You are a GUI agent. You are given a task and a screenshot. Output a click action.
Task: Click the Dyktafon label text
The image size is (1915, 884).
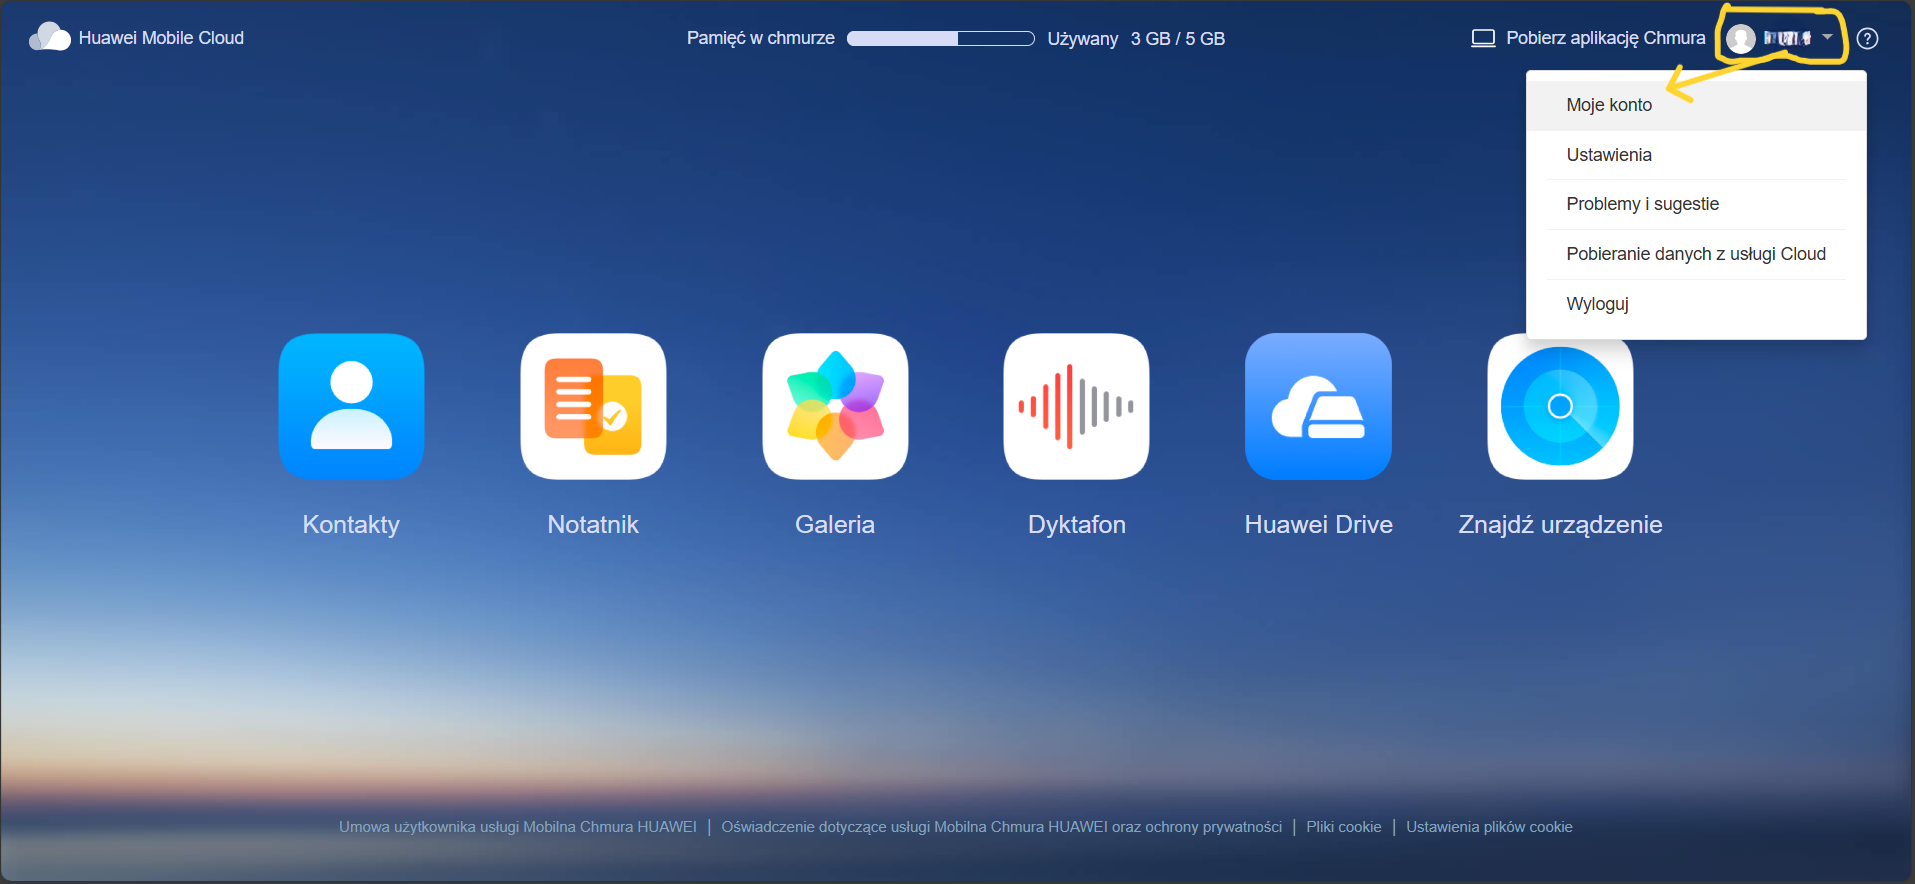pos(1077,525)
